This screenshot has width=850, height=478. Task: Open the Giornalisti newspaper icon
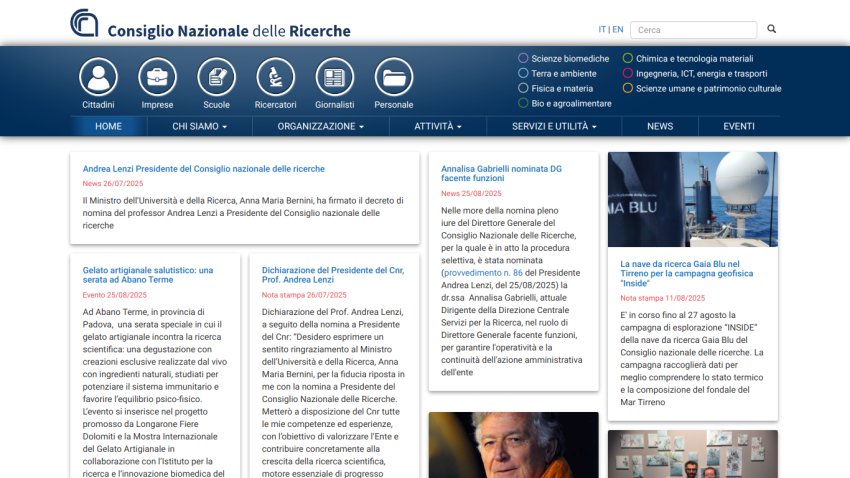334,77
